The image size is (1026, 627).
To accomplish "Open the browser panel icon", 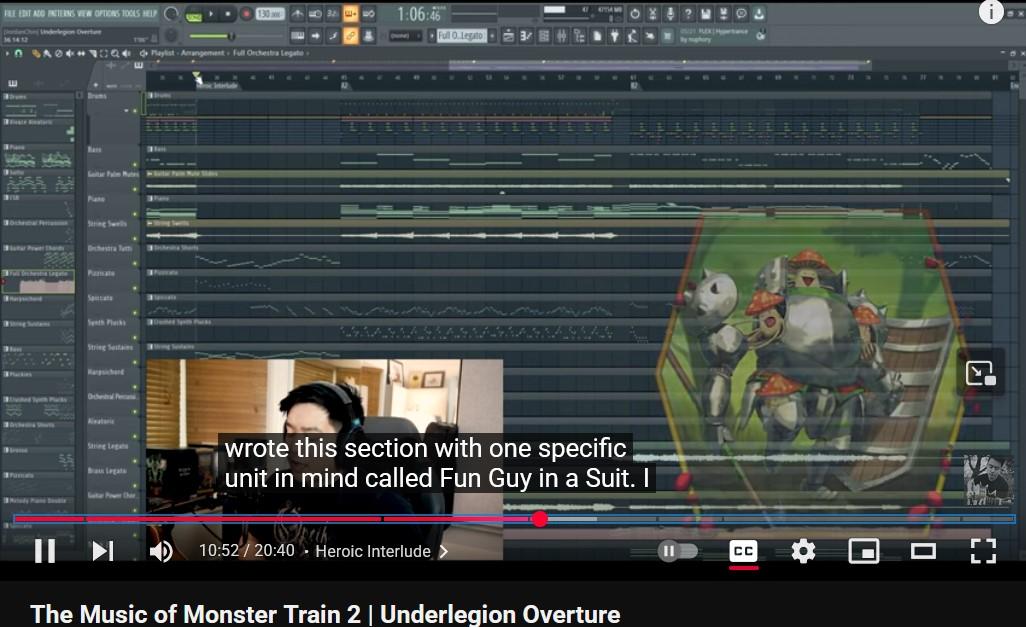I will pyautogui.click(x=580, y=35).
